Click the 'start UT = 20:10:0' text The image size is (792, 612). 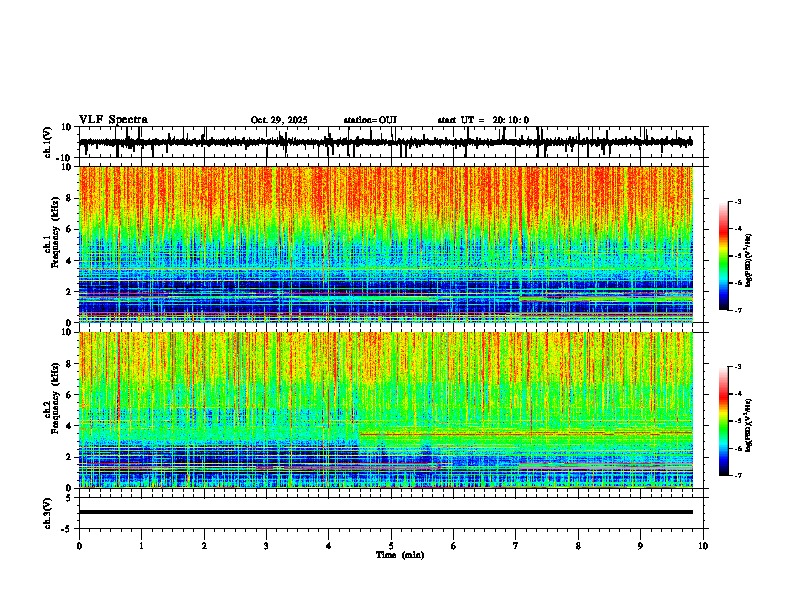[483, 120]
